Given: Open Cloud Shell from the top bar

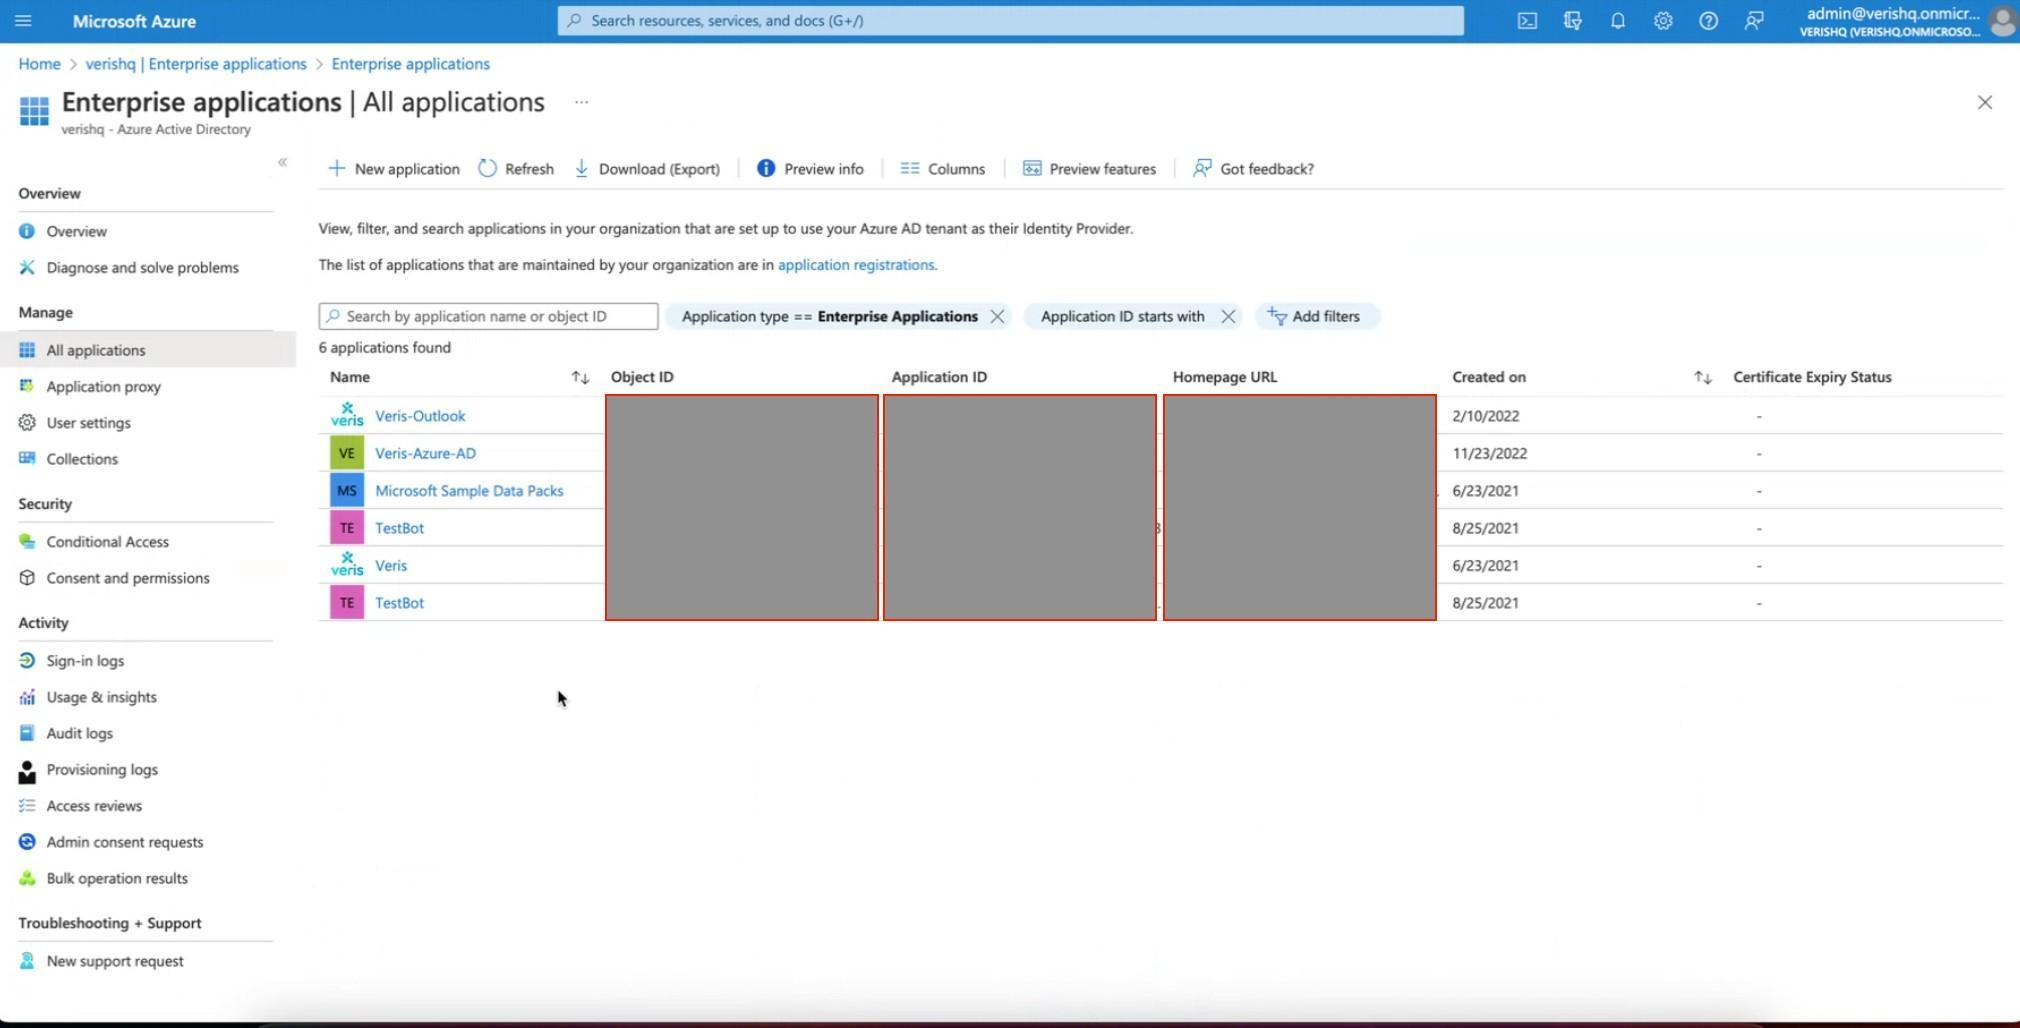Looking at the screenshot, I should pyautogui.click(x=1527, y=21).
